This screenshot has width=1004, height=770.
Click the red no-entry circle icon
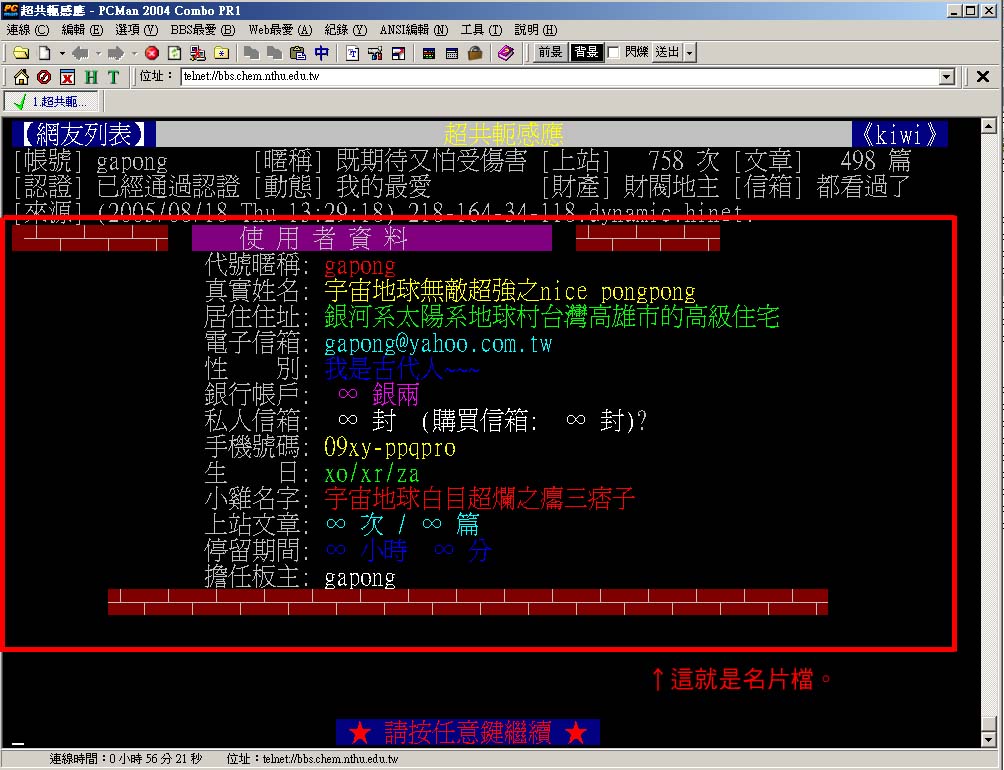pos(44,77)
